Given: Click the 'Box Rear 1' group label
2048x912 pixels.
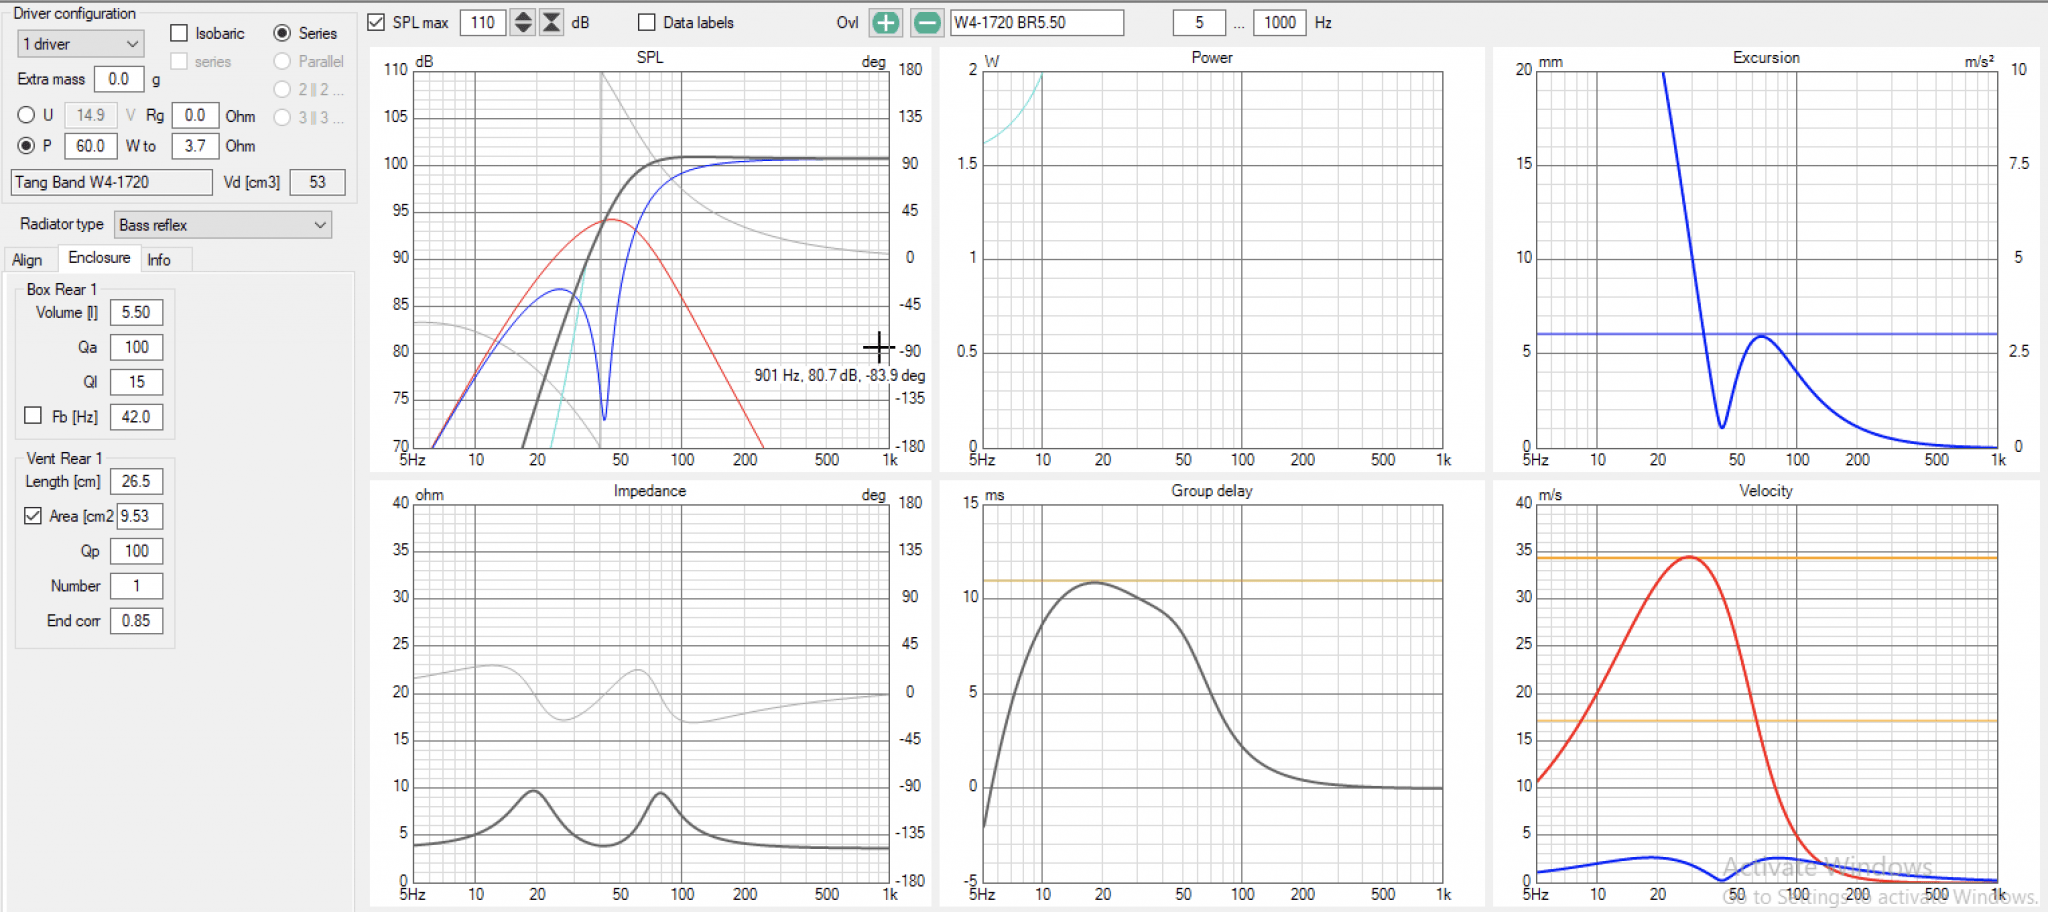Looking at the screenshot, I should click(x=62, y=289).
